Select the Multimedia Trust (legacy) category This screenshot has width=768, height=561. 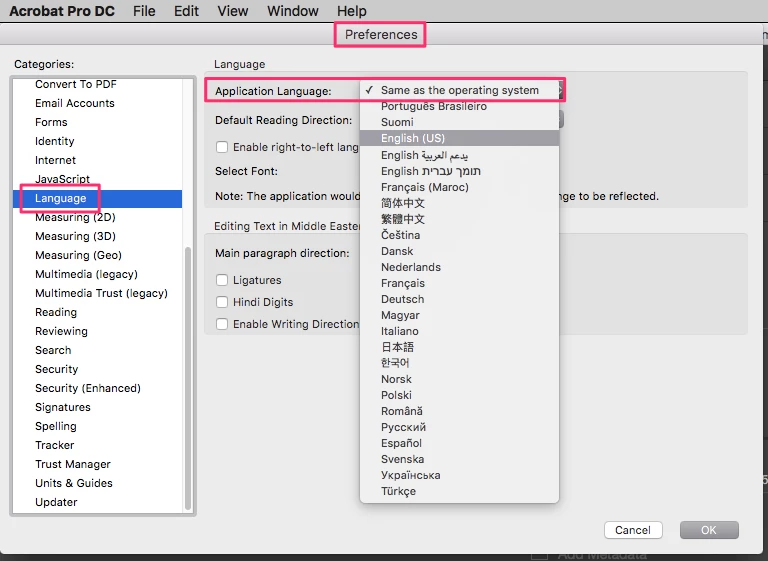coord(97,293)
